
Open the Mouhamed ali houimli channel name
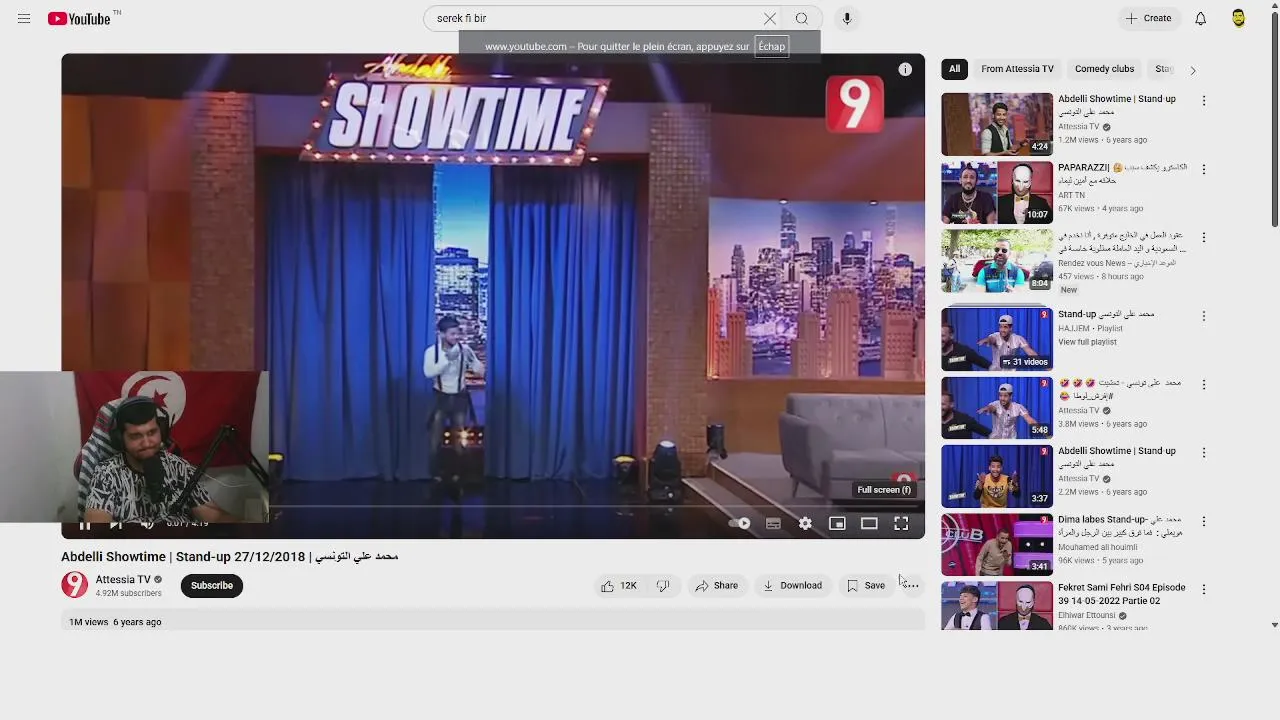(1099, 548)
